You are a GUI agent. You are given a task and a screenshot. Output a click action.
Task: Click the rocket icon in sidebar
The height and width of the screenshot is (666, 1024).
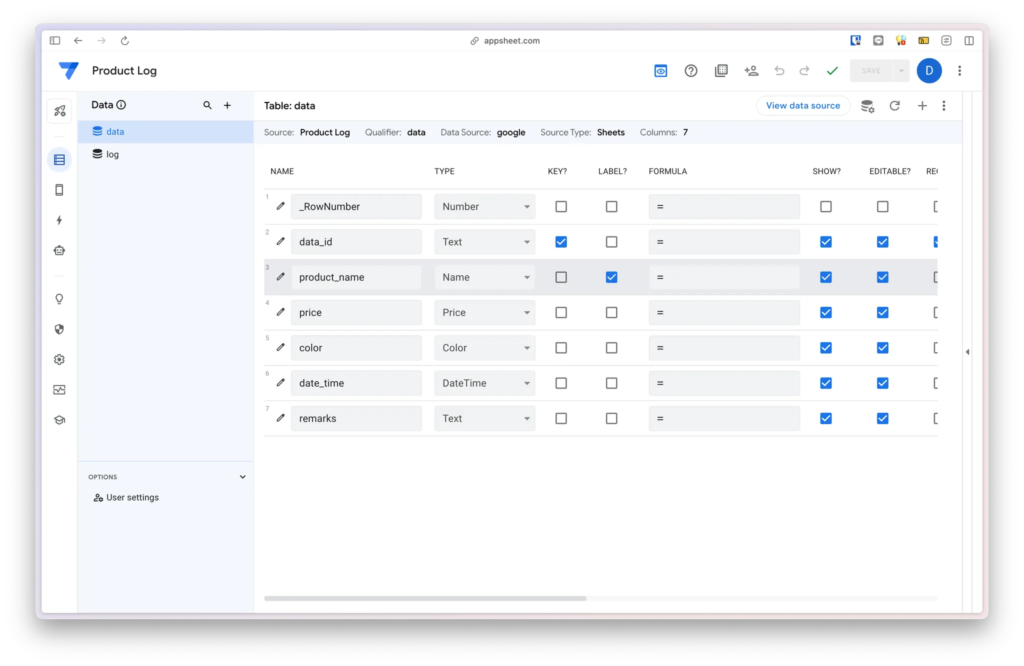coord(59,111)
